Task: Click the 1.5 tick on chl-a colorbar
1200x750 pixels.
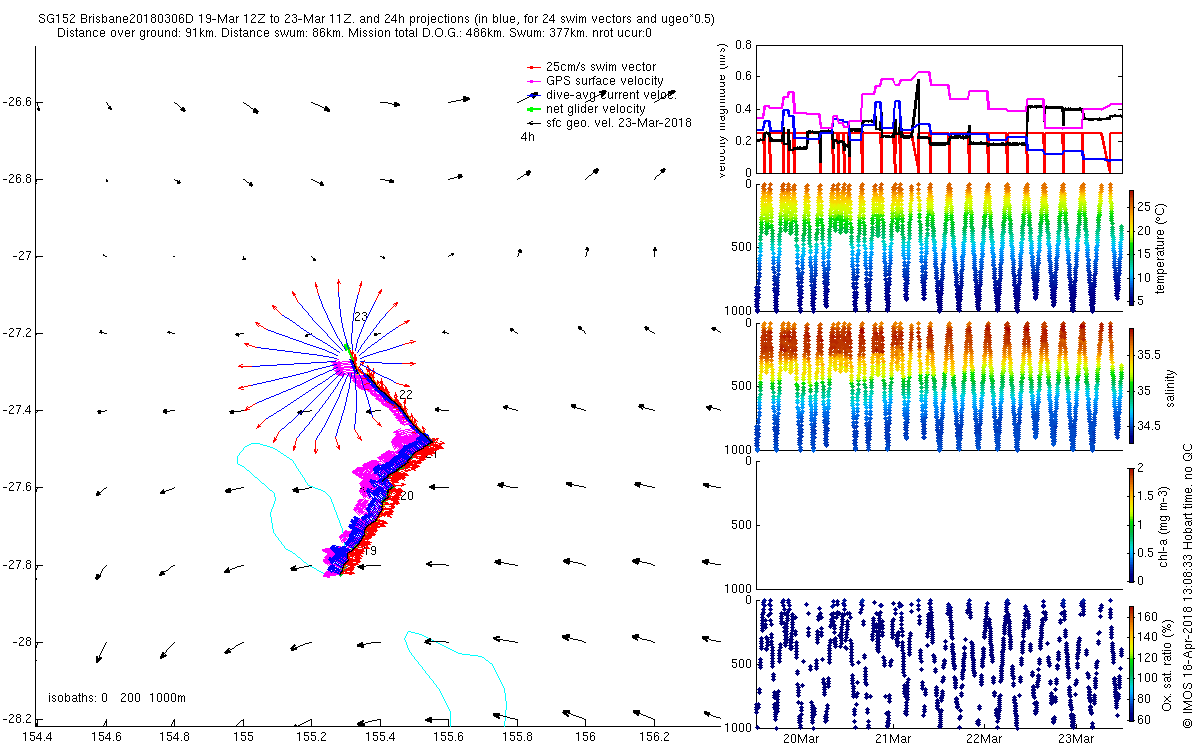Action: click(x=1146, y=497)
